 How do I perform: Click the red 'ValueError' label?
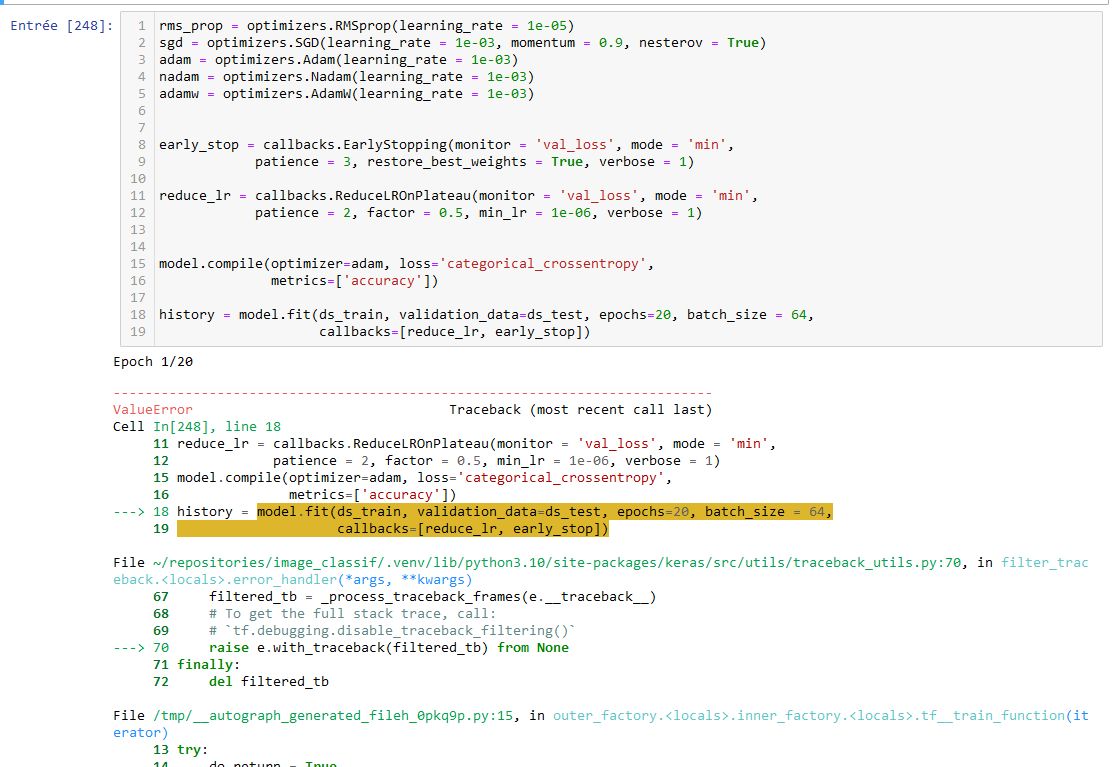point(152,409)
